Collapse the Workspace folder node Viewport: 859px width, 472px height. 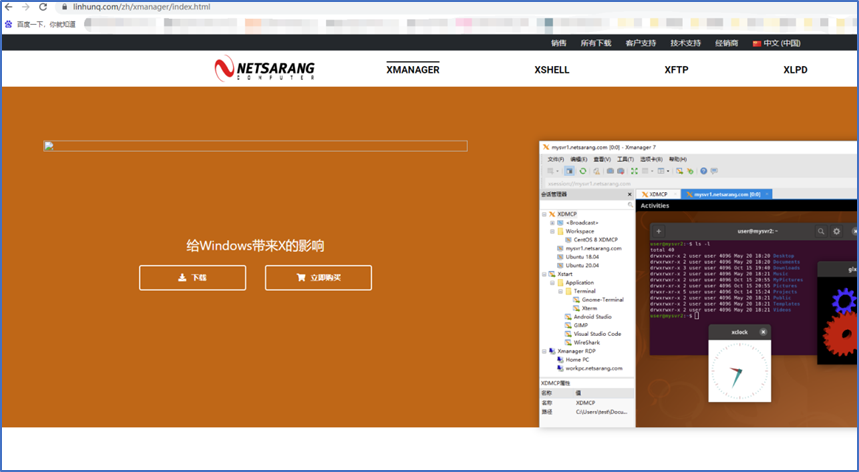coord(552,232)
